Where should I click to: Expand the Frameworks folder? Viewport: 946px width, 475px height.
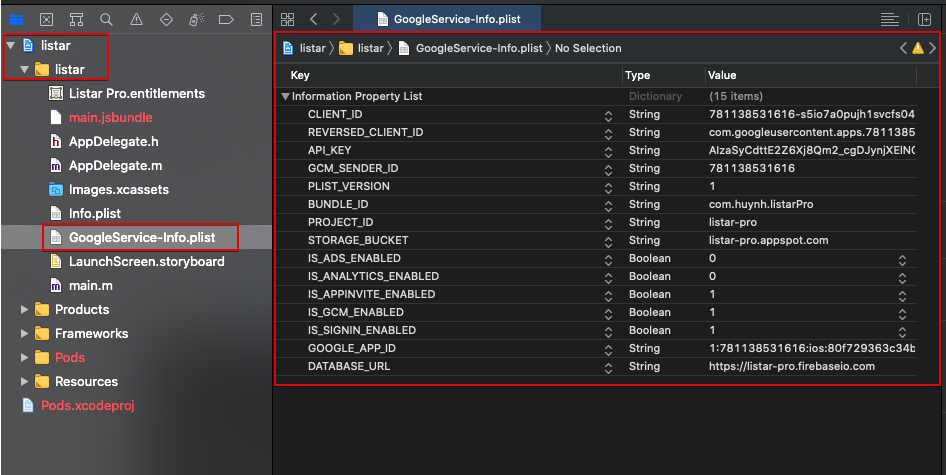[x=25, y=333]
